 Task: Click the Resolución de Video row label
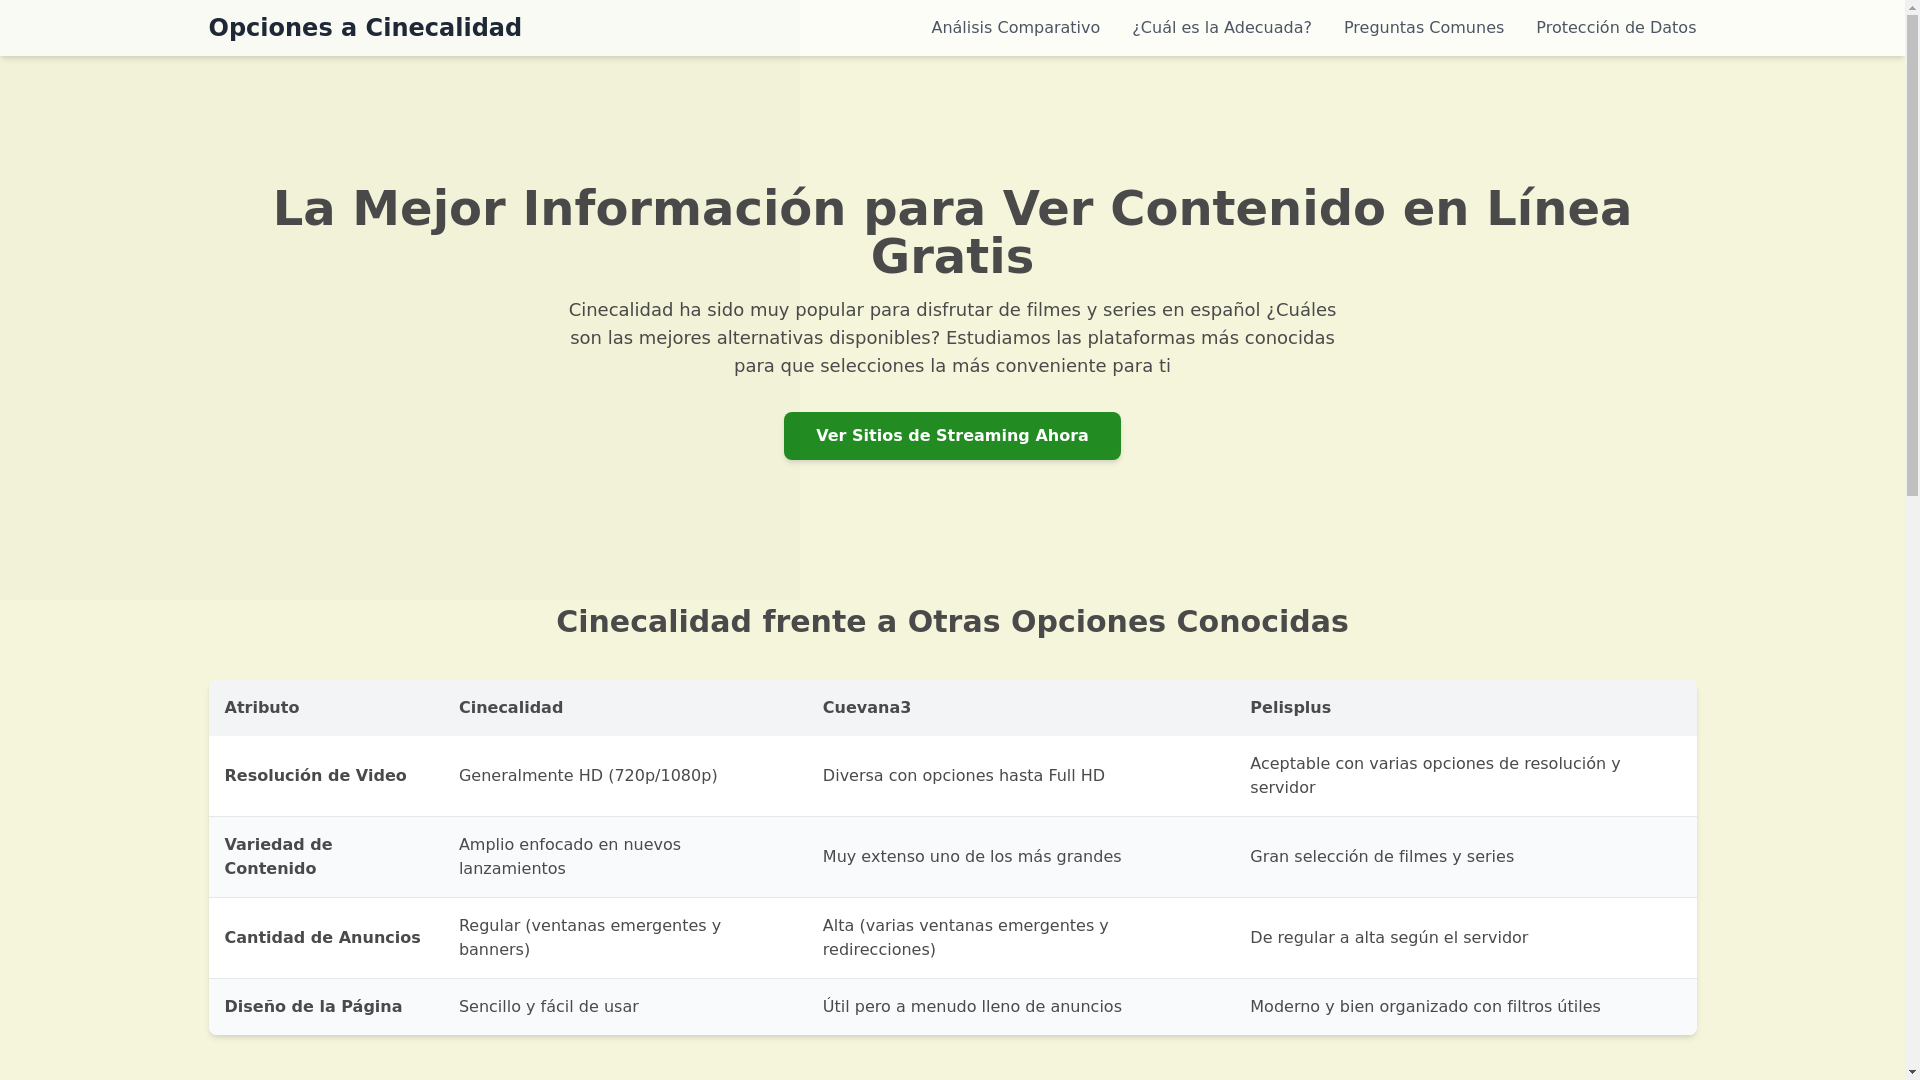click(315, 776)
